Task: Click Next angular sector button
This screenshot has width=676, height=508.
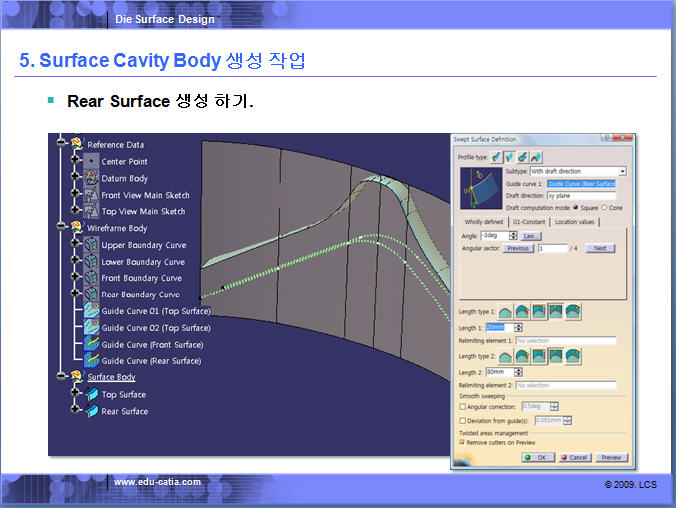Action: (600, 248)
